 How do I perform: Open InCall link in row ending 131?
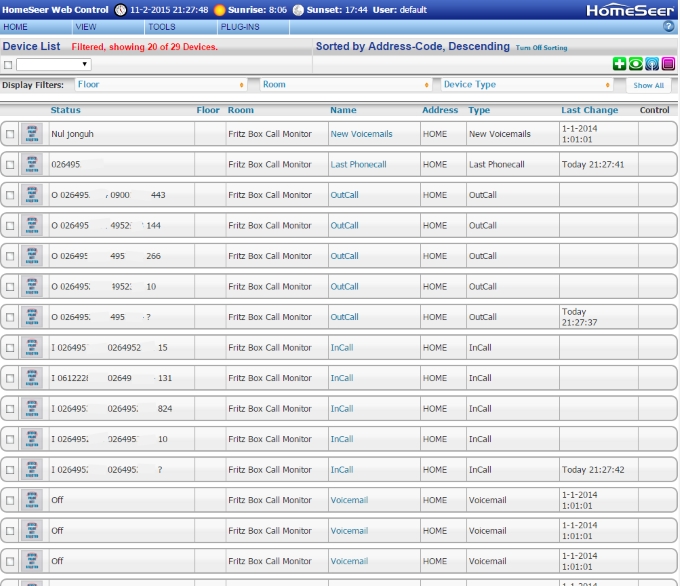pos(342,378)
